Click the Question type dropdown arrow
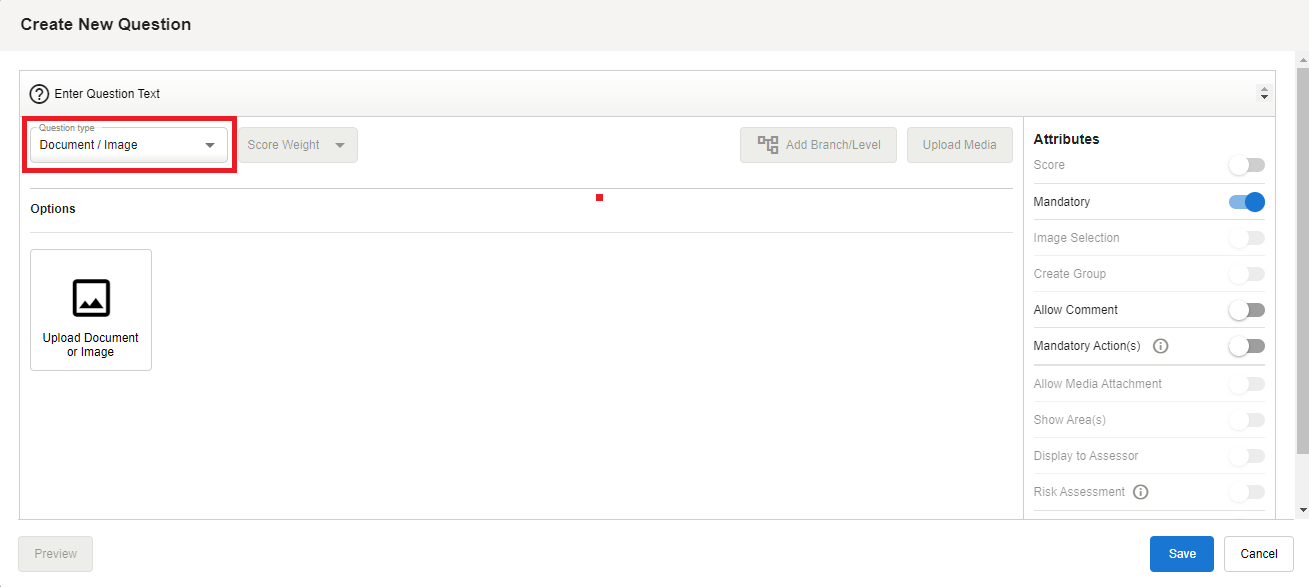The image size is (1309, 587). click(x=210, y=145)
